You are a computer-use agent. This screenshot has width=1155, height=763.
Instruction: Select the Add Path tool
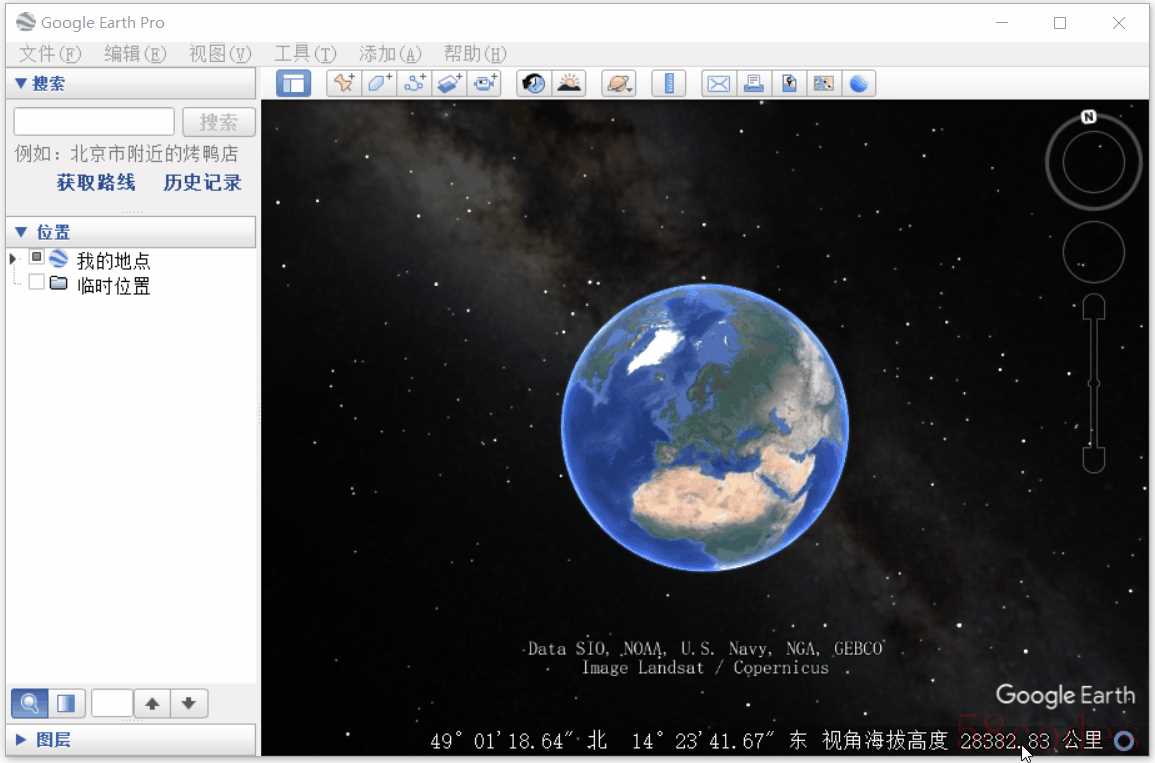point(415,84)
